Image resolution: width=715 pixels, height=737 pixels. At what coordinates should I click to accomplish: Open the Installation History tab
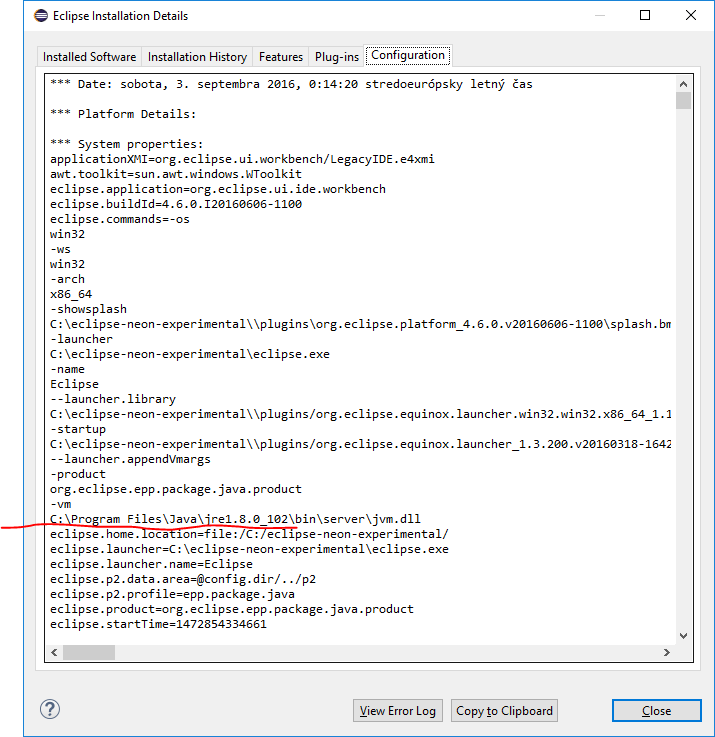(x=197, y=57)
